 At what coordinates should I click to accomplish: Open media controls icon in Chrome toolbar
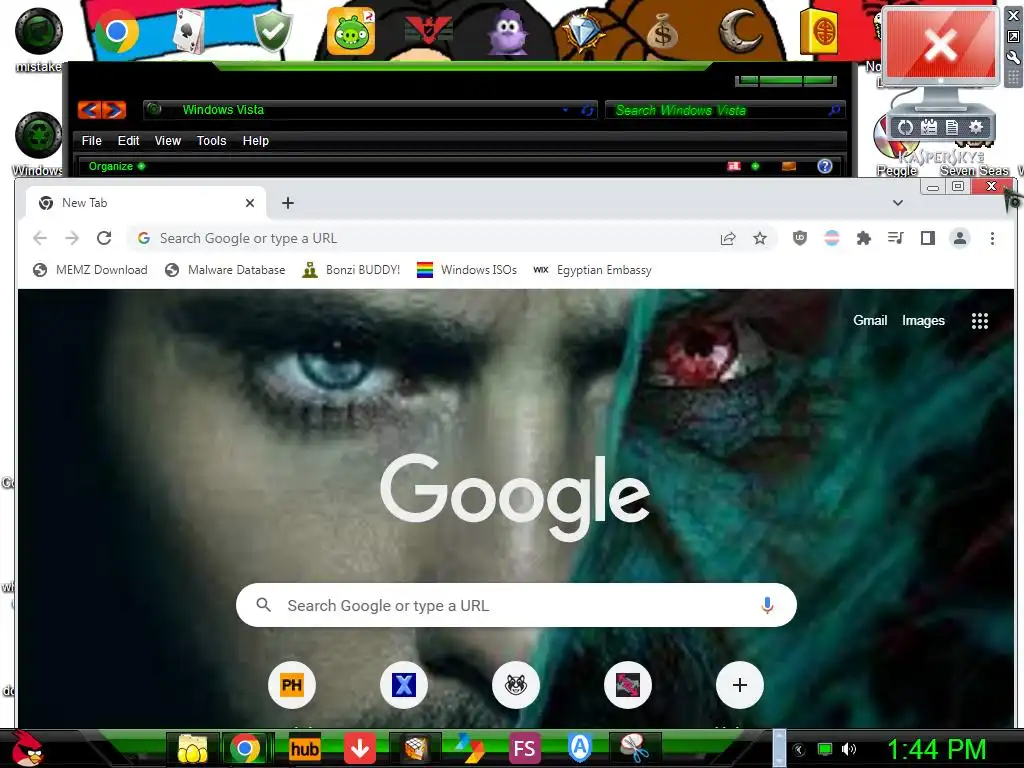(x=895, y=238)
